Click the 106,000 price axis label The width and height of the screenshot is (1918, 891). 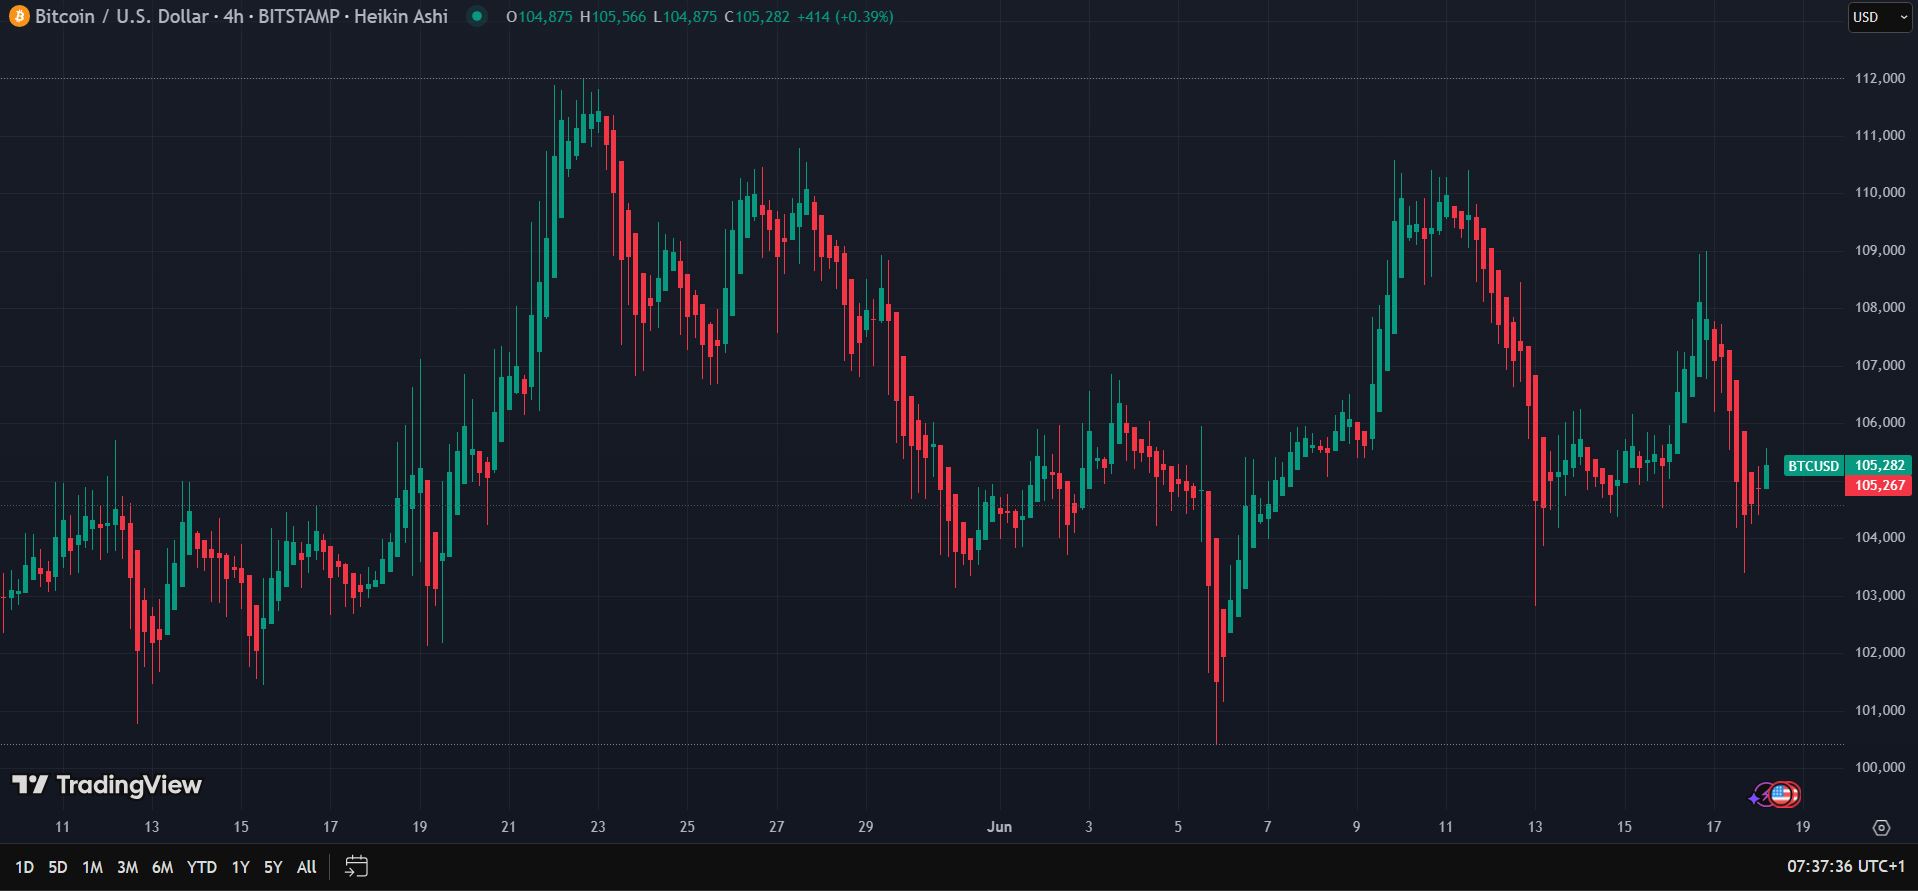tap(1880, 423)
